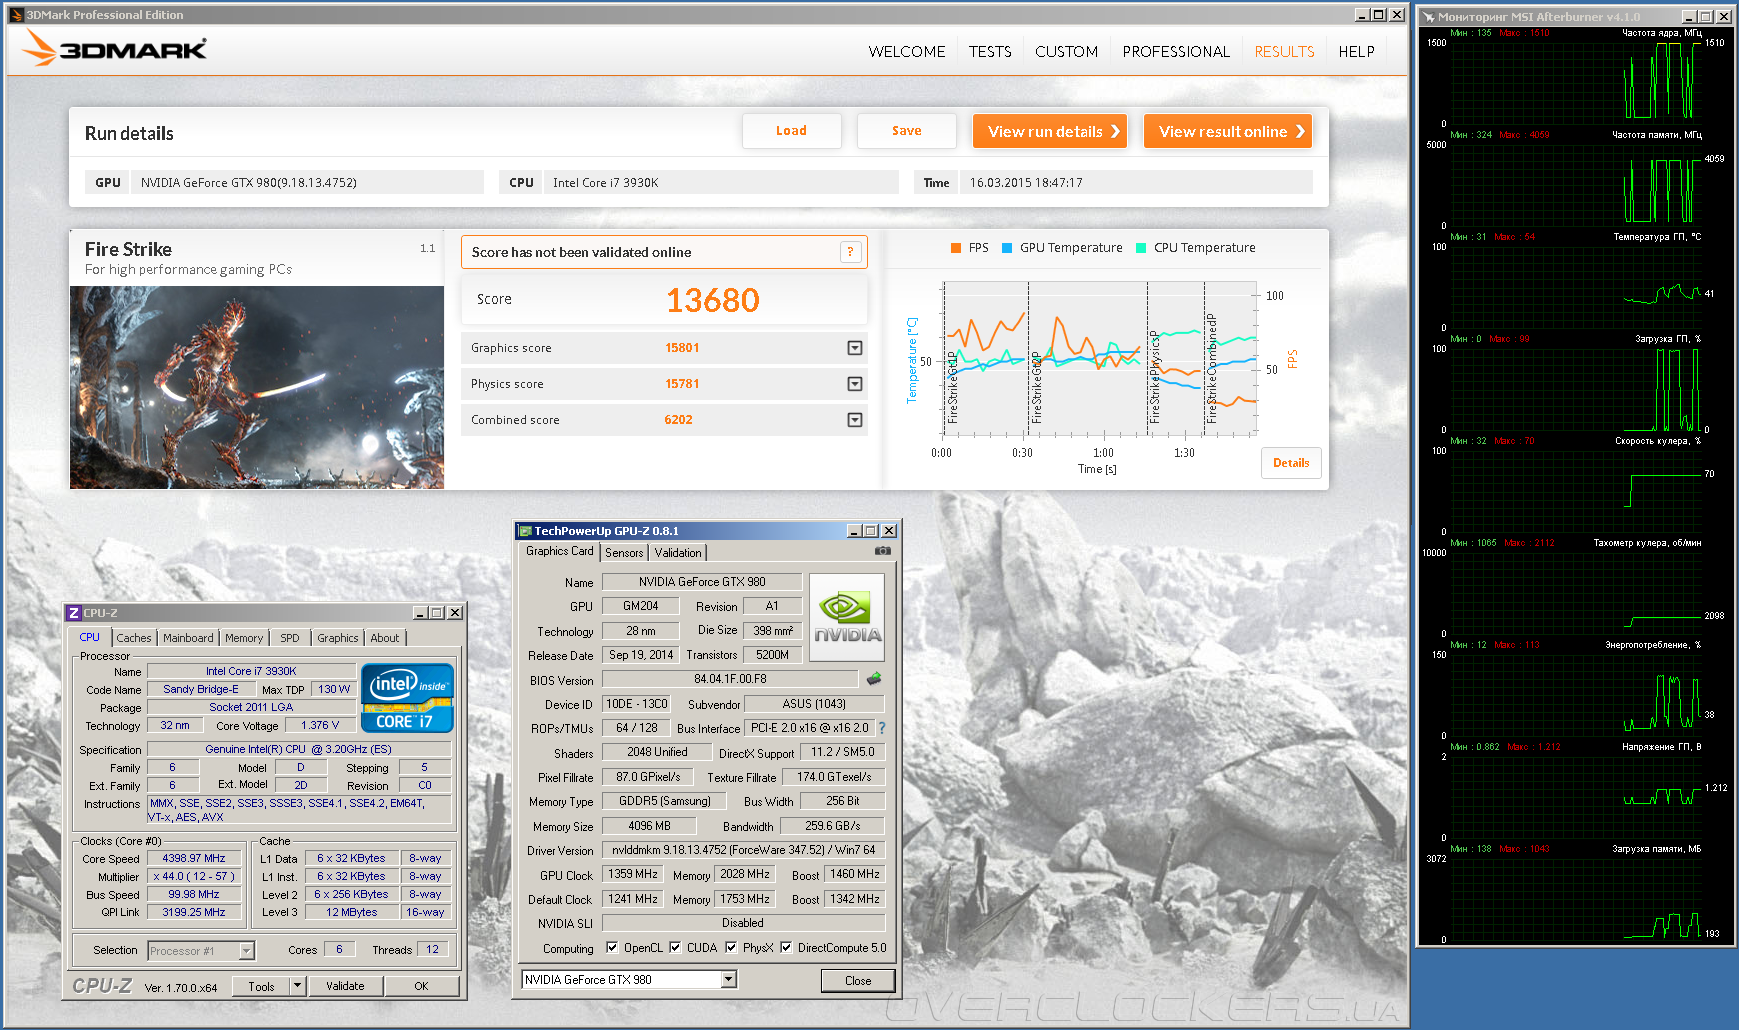Open the About tab in CPU-Z

coord(385,638)
